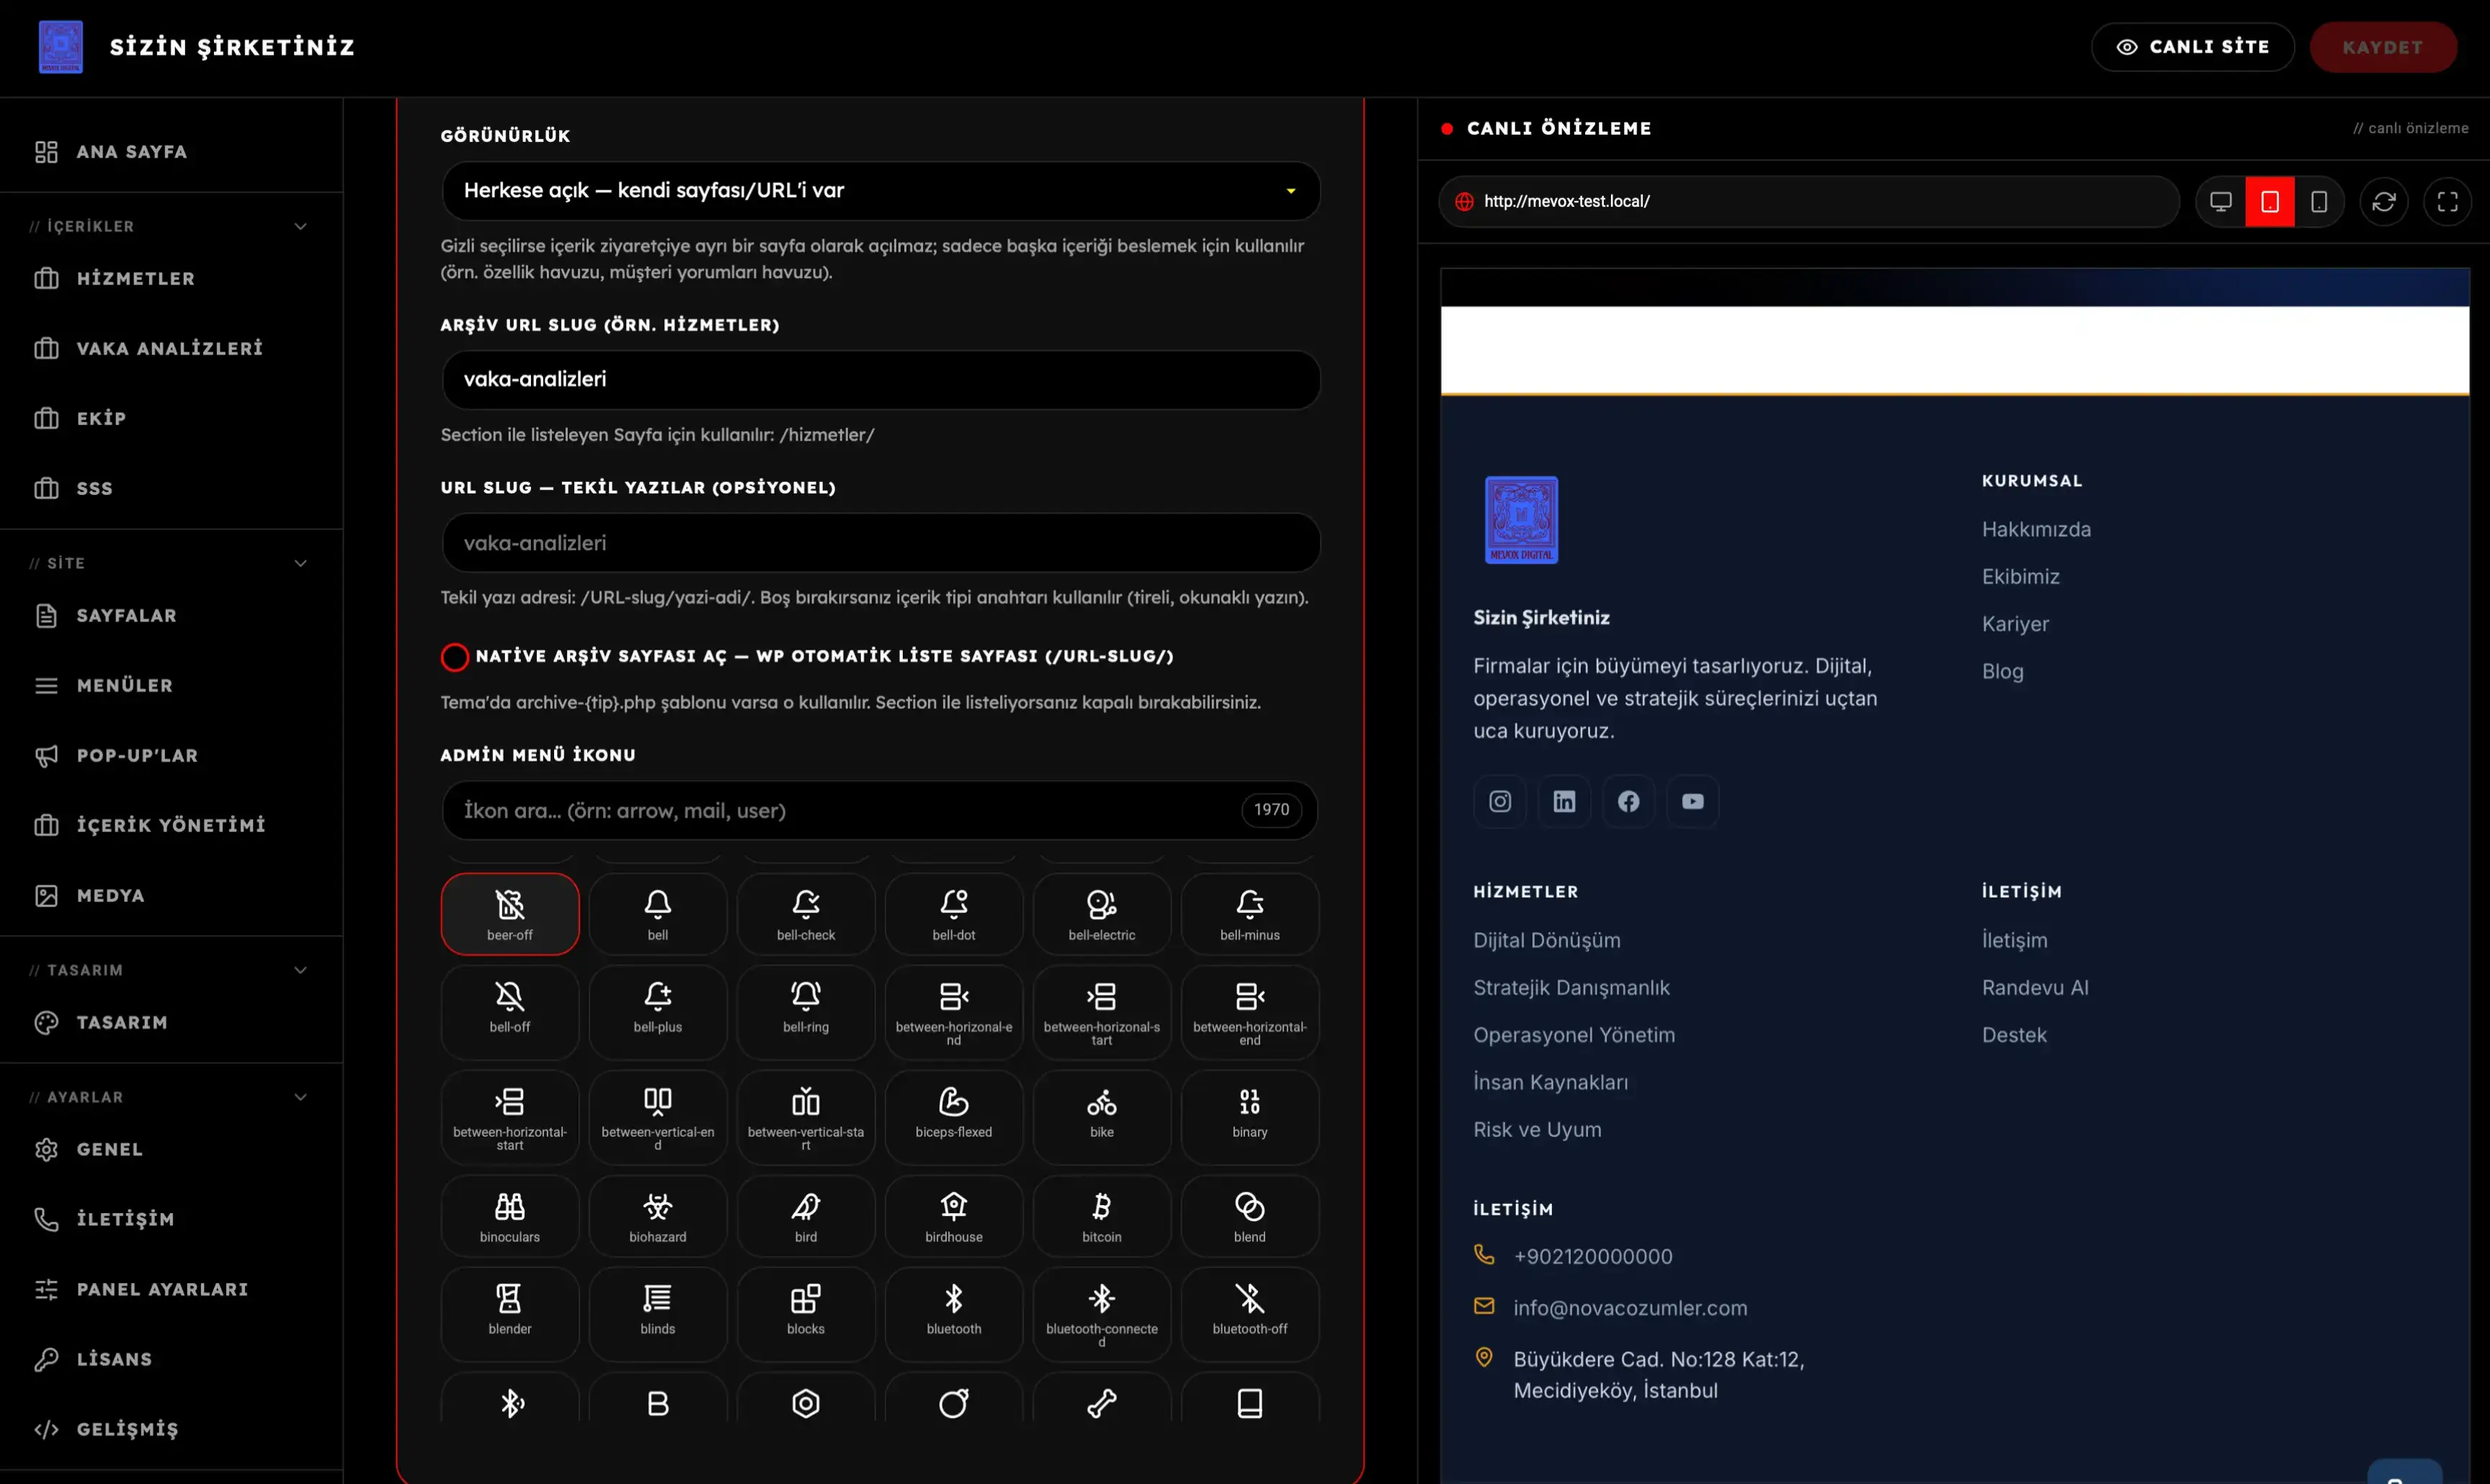Navigate to İçerik Yönetimi
Screen dimensions: 2490x1484
click(171, 825)
